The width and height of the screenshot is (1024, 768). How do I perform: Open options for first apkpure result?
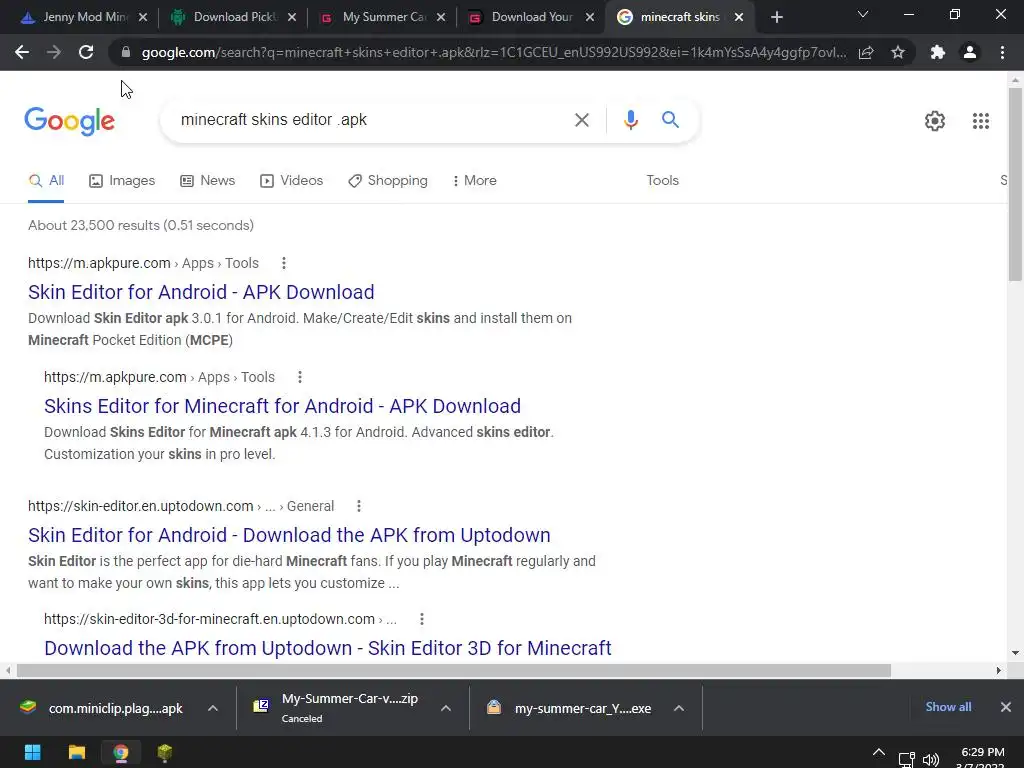[x=283, y=263]
